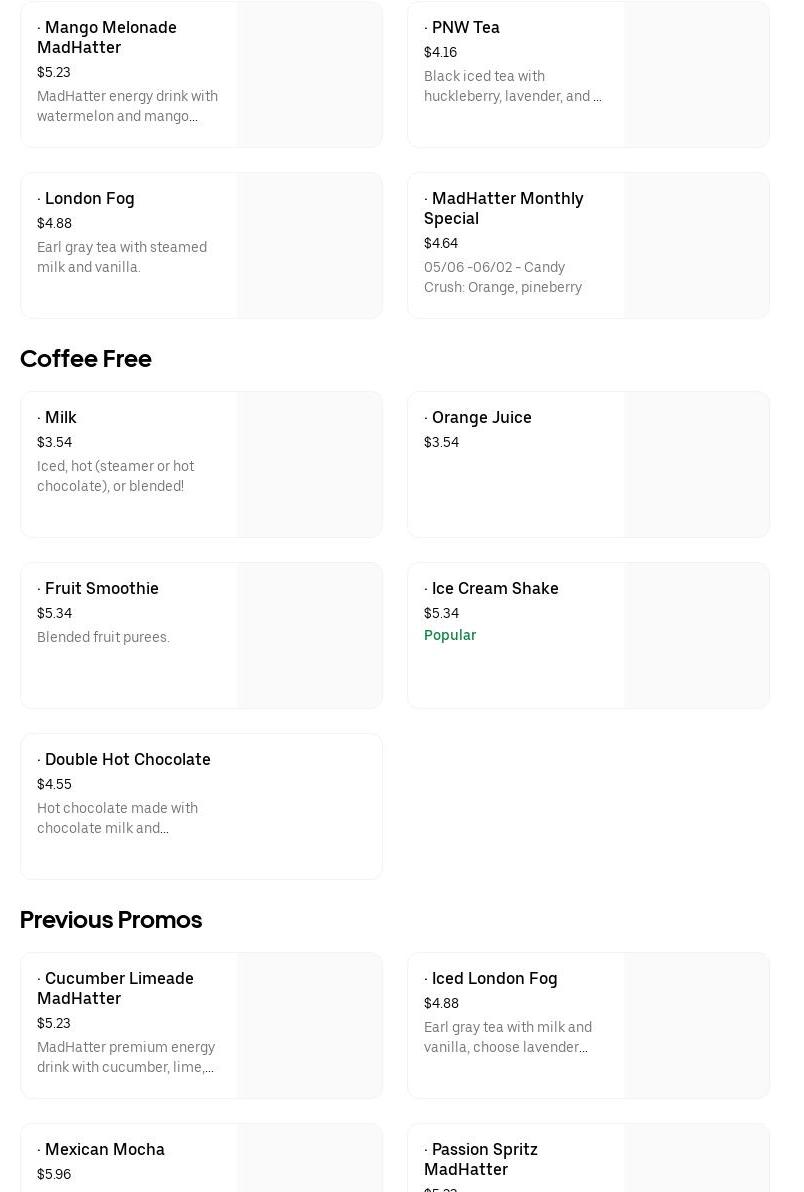Click the Orange Juice image placeholder
804x1192 pixels.
(x=696, y=464)
